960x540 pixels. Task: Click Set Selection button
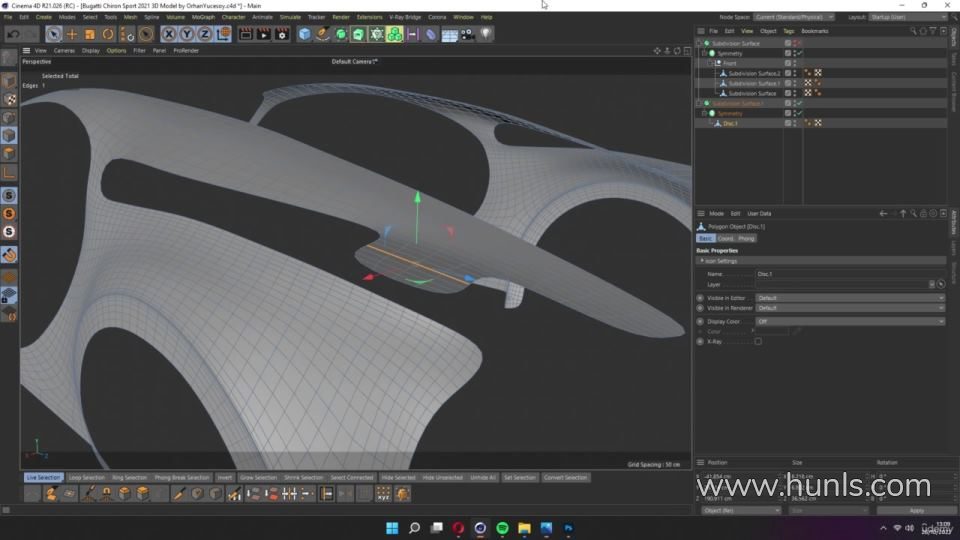(520, 478)
